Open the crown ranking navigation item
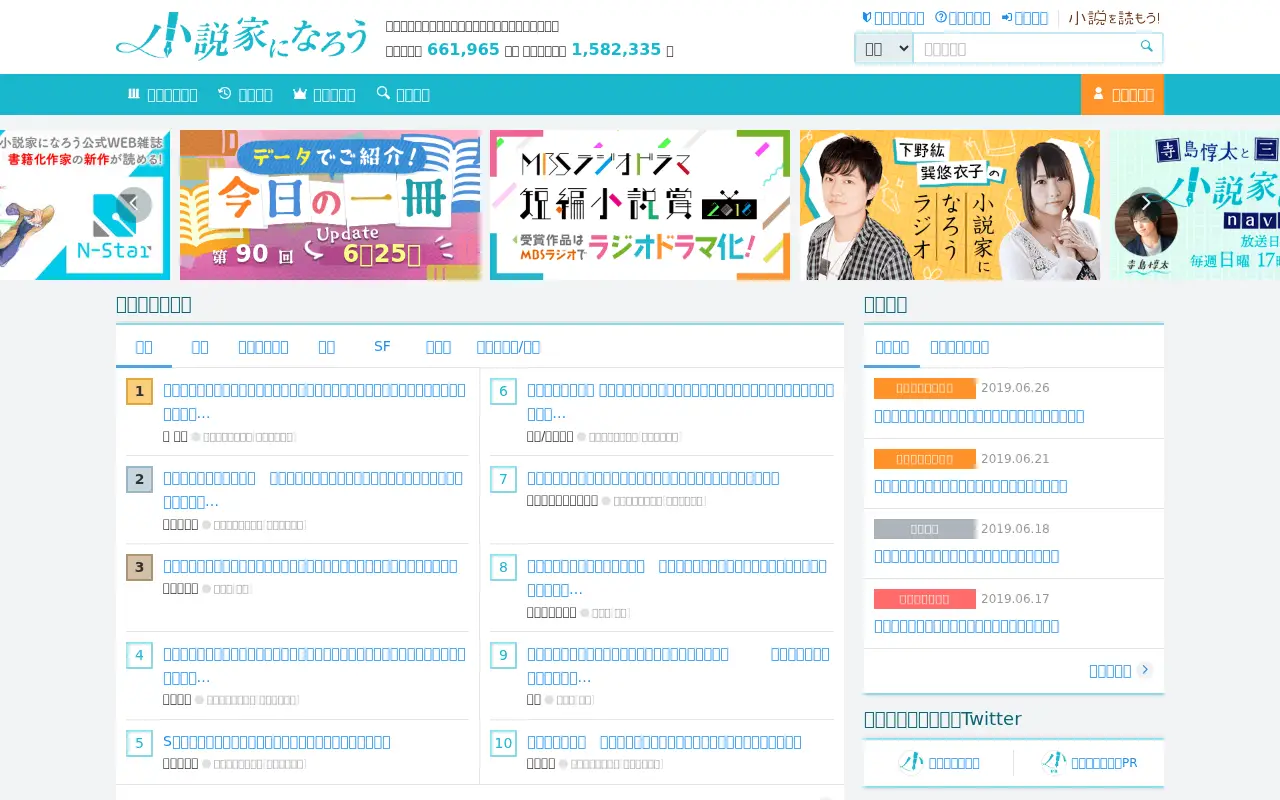The height and width of the screenshot is (800, 1280). pos(324,94)
